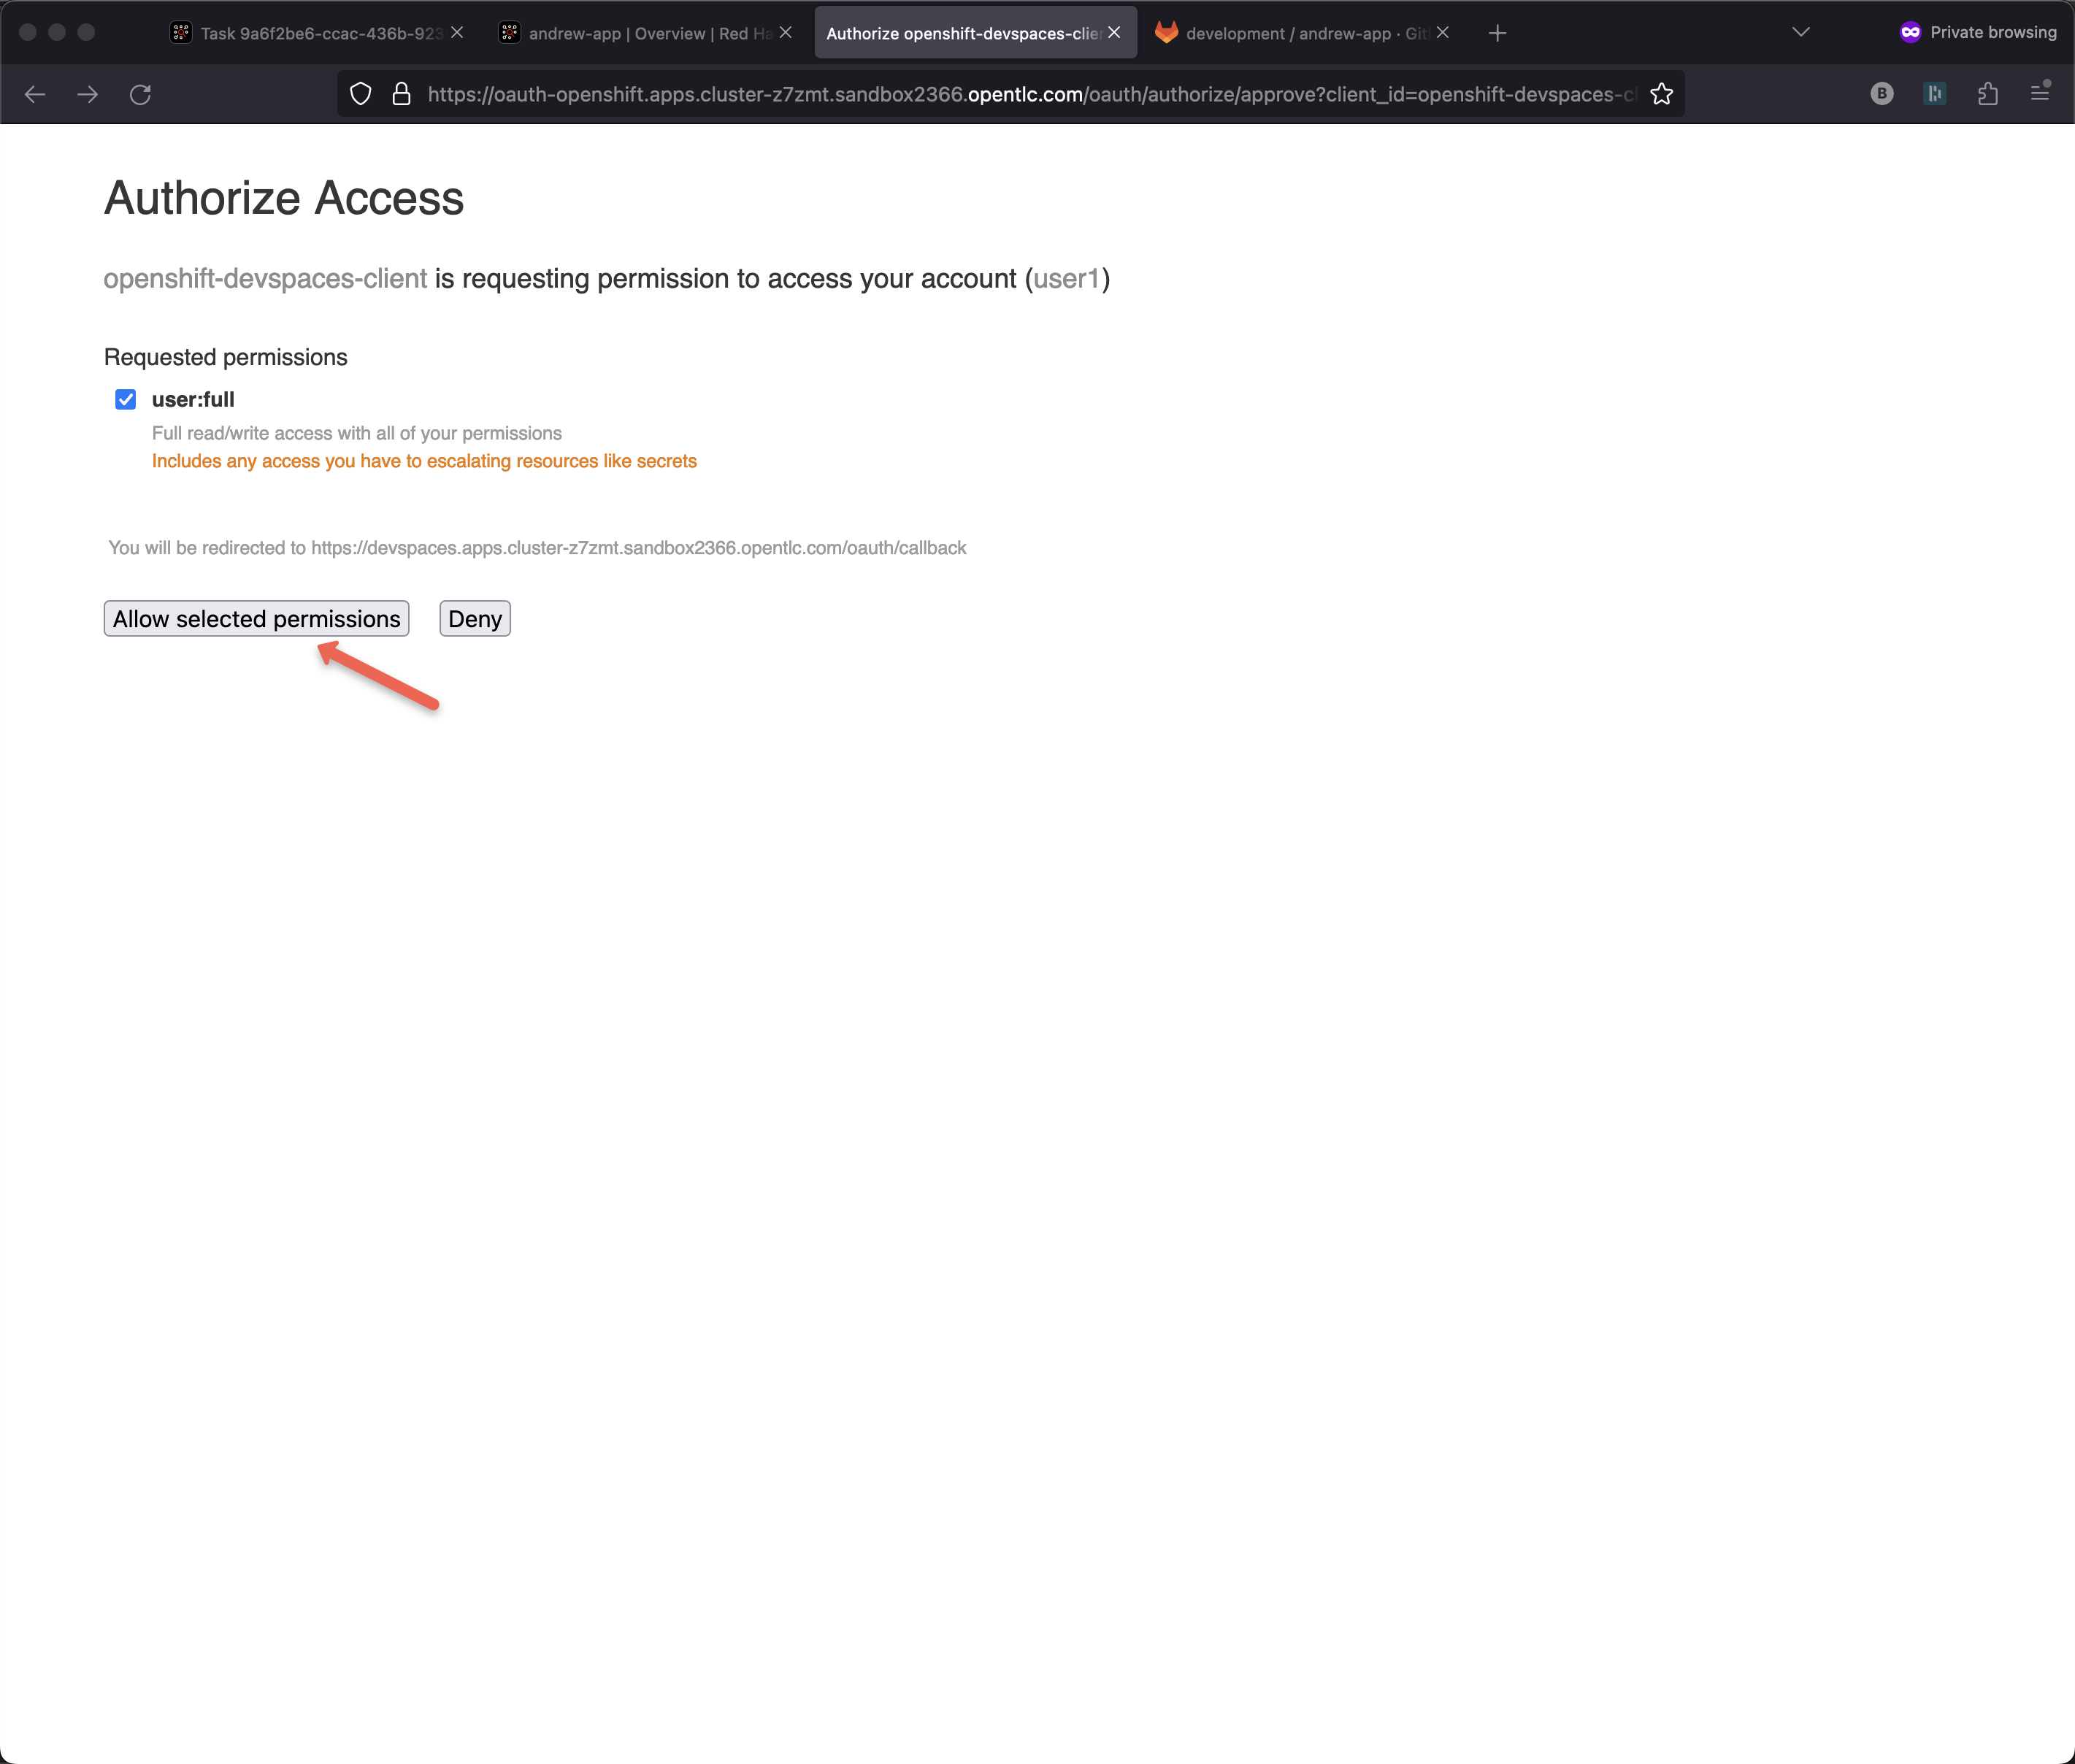
Task: Bookmark this page with the star icon
Action: (x=1661, y=94)
